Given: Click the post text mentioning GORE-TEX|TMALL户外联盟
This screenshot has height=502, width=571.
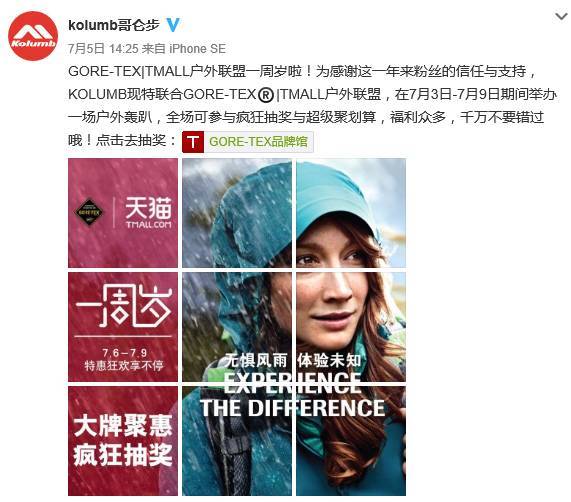Looking at the screenshot, I should 312,106.
